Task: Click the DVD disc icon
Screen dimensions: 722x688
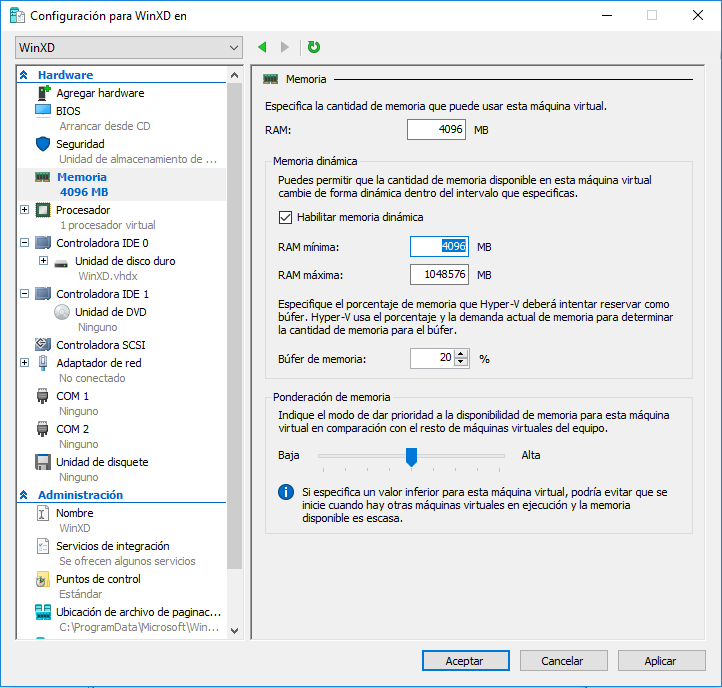Action: tap(62, 312)
